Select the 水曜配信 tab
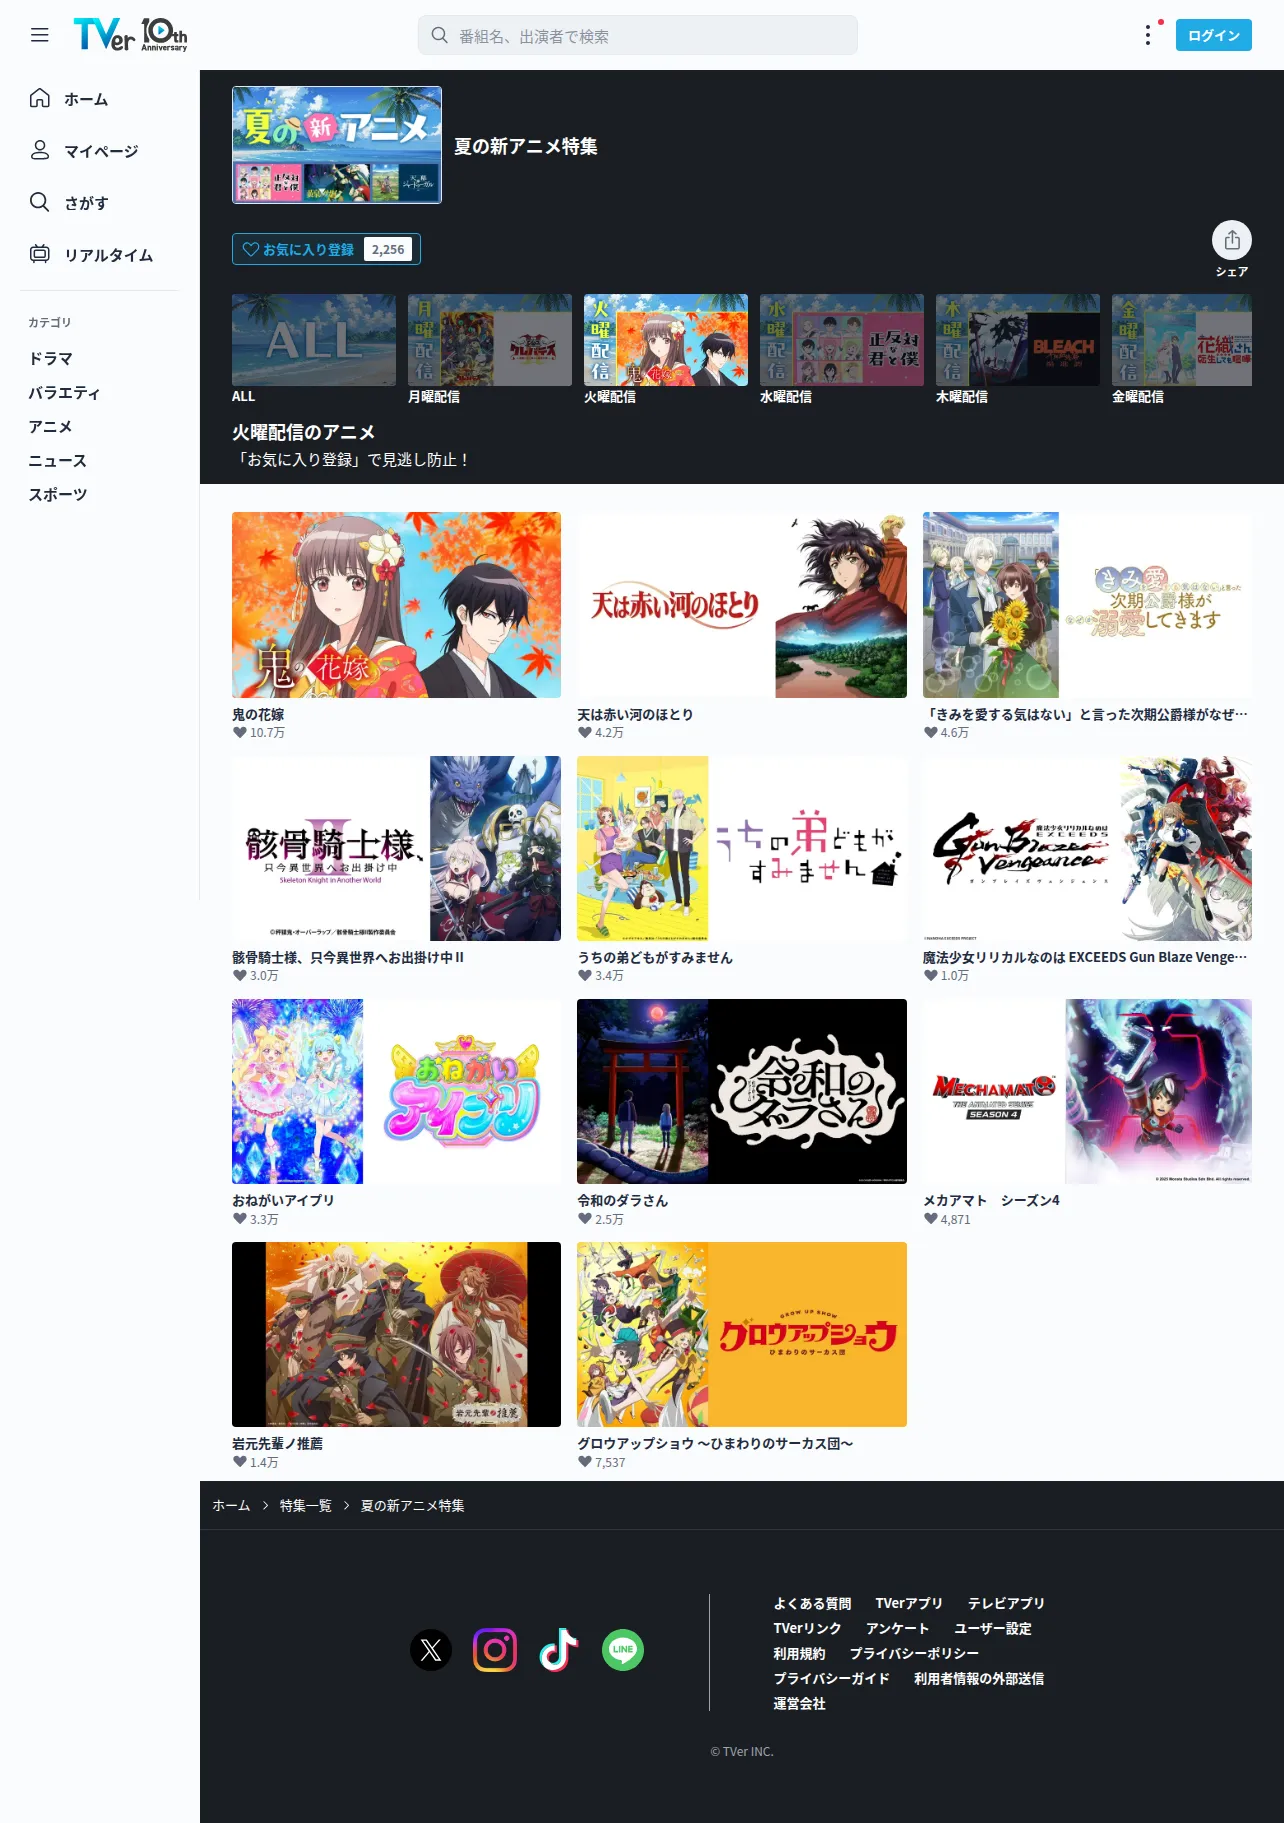The width and height of the screenshot is (1284, 1823). click(842, 349)
